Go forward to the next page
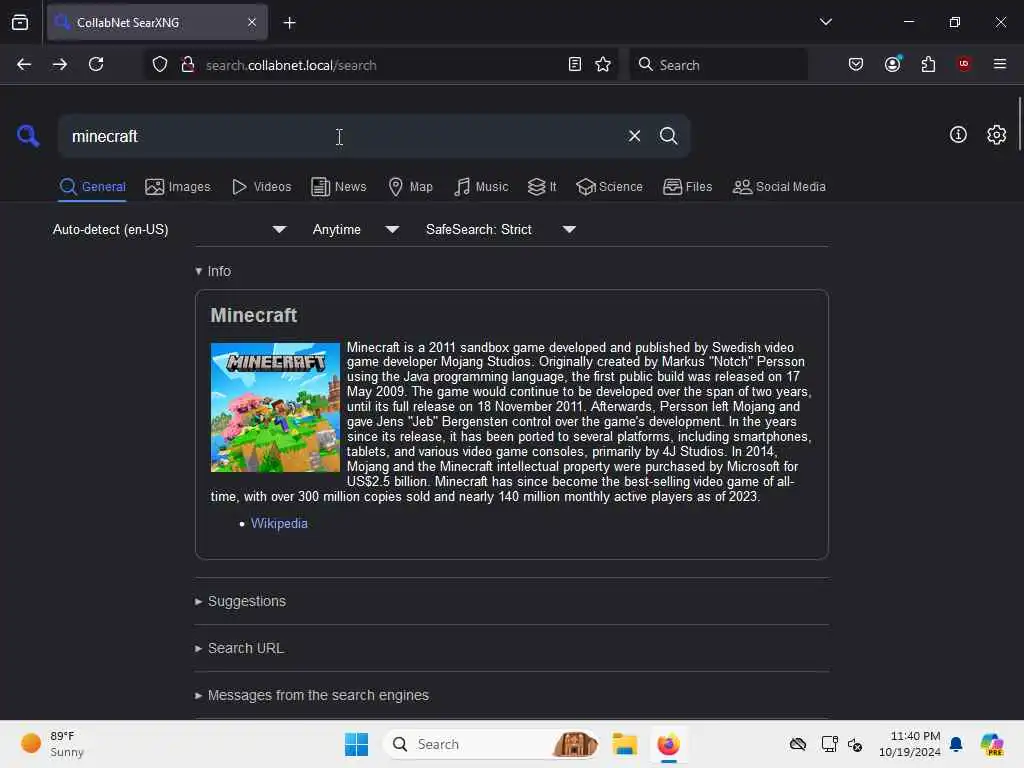 59,65
